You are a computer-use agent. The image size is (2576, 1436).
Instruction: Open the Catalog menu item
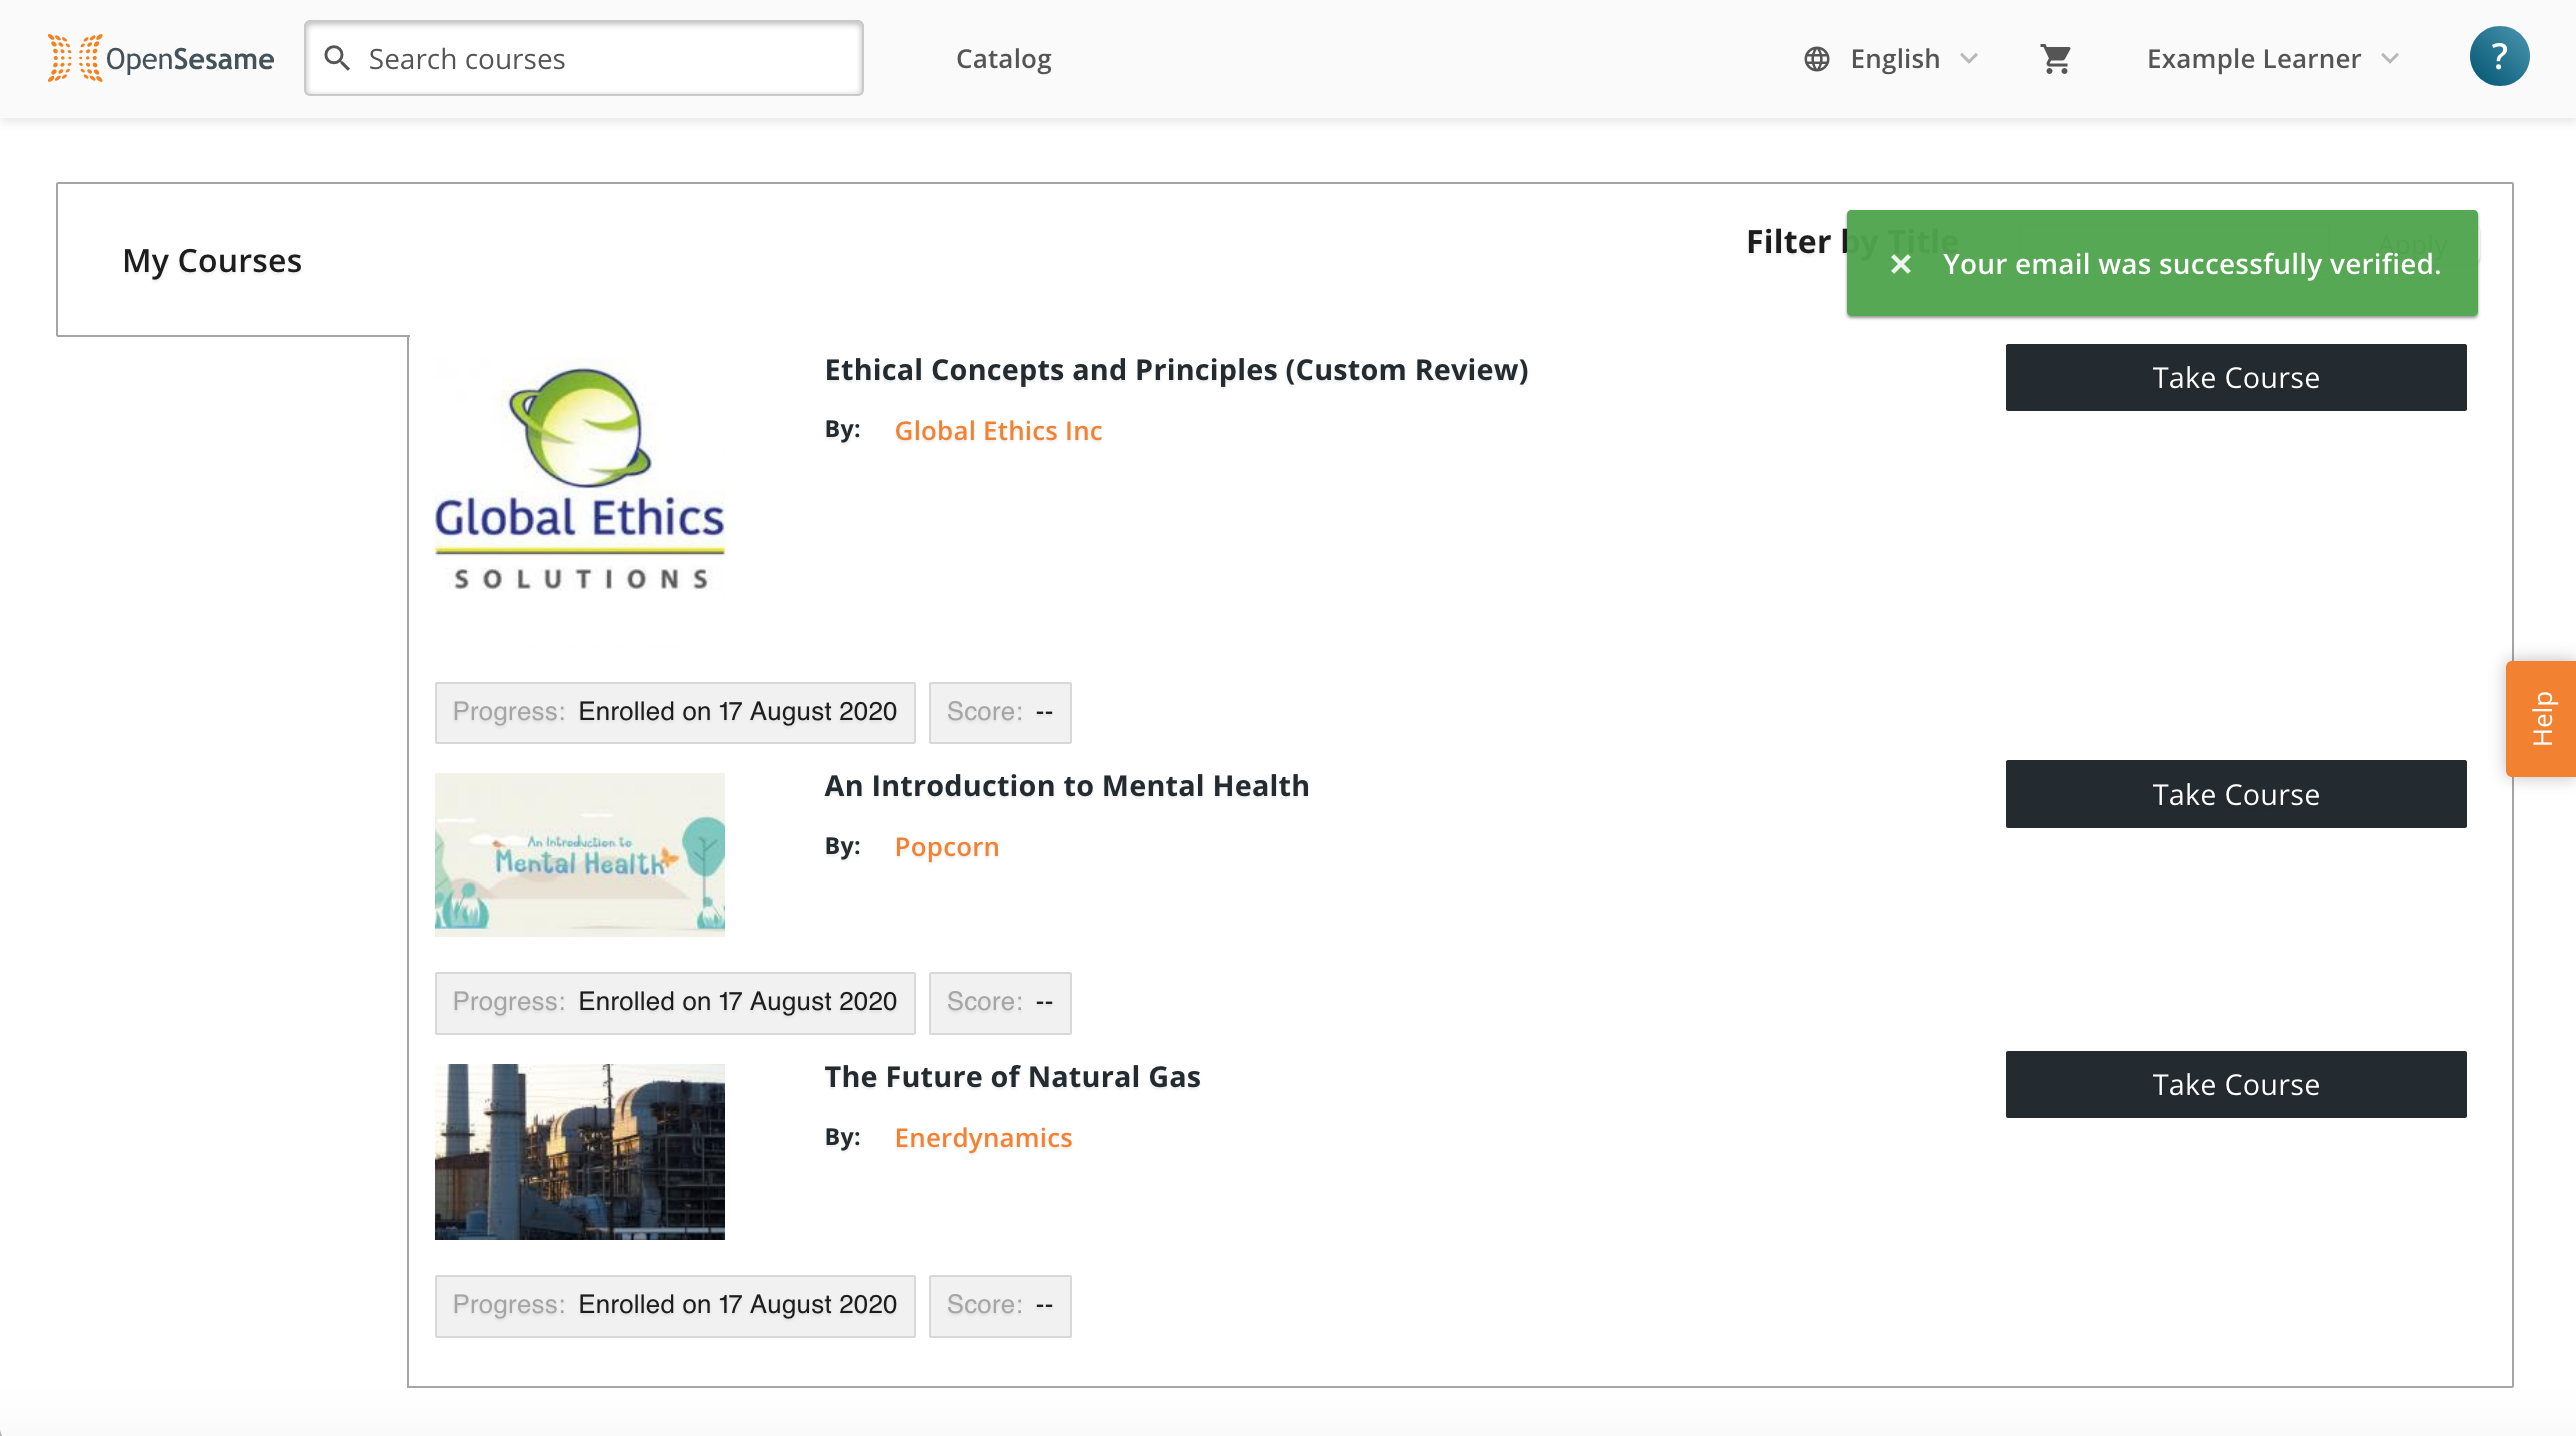click(x=1003, y=59)
